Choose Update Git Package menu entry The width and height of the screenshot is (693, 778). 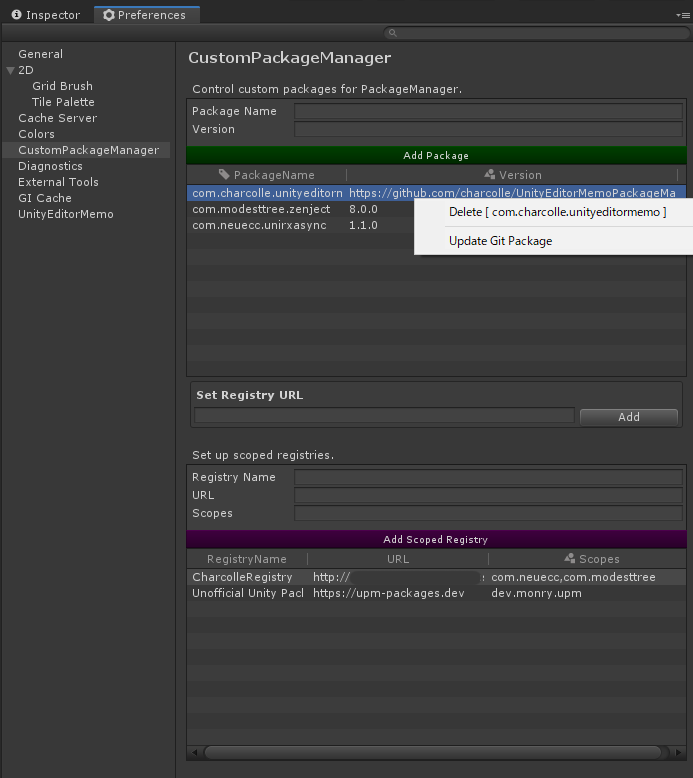click(500, 241)
